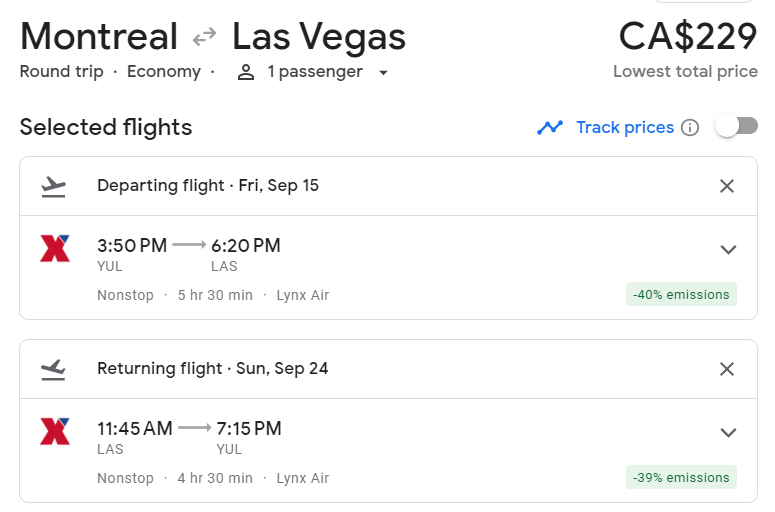Toggle the Track prices switch
The width and height of the screenshot is (775, 512).
tap(736, 127)
